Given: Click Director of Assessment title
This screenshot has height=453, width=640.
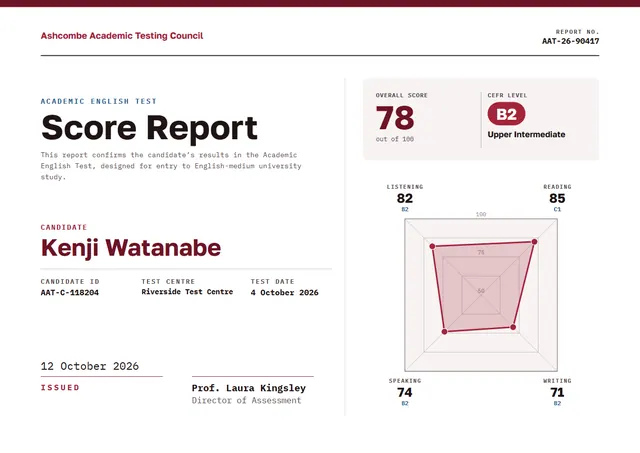Looking at the screenshot, I should pyautogui.click(x=247, y=400).
